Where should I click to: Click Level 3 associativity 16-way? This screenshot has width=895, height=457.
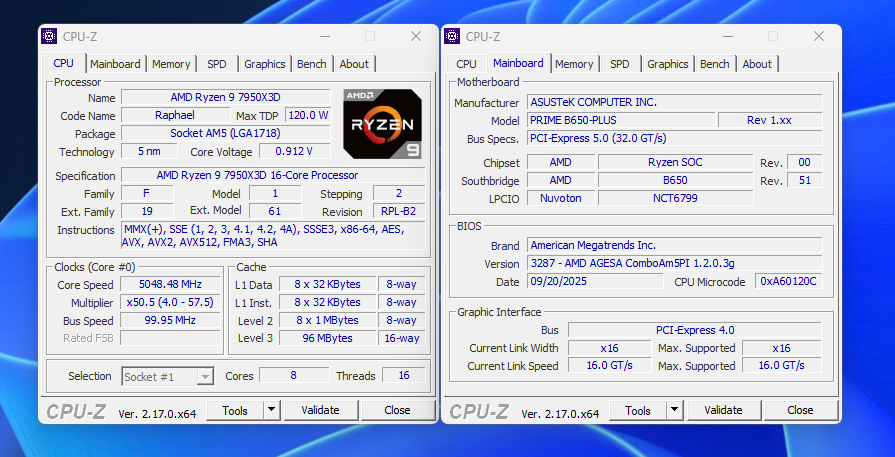(x=402, y=338)
